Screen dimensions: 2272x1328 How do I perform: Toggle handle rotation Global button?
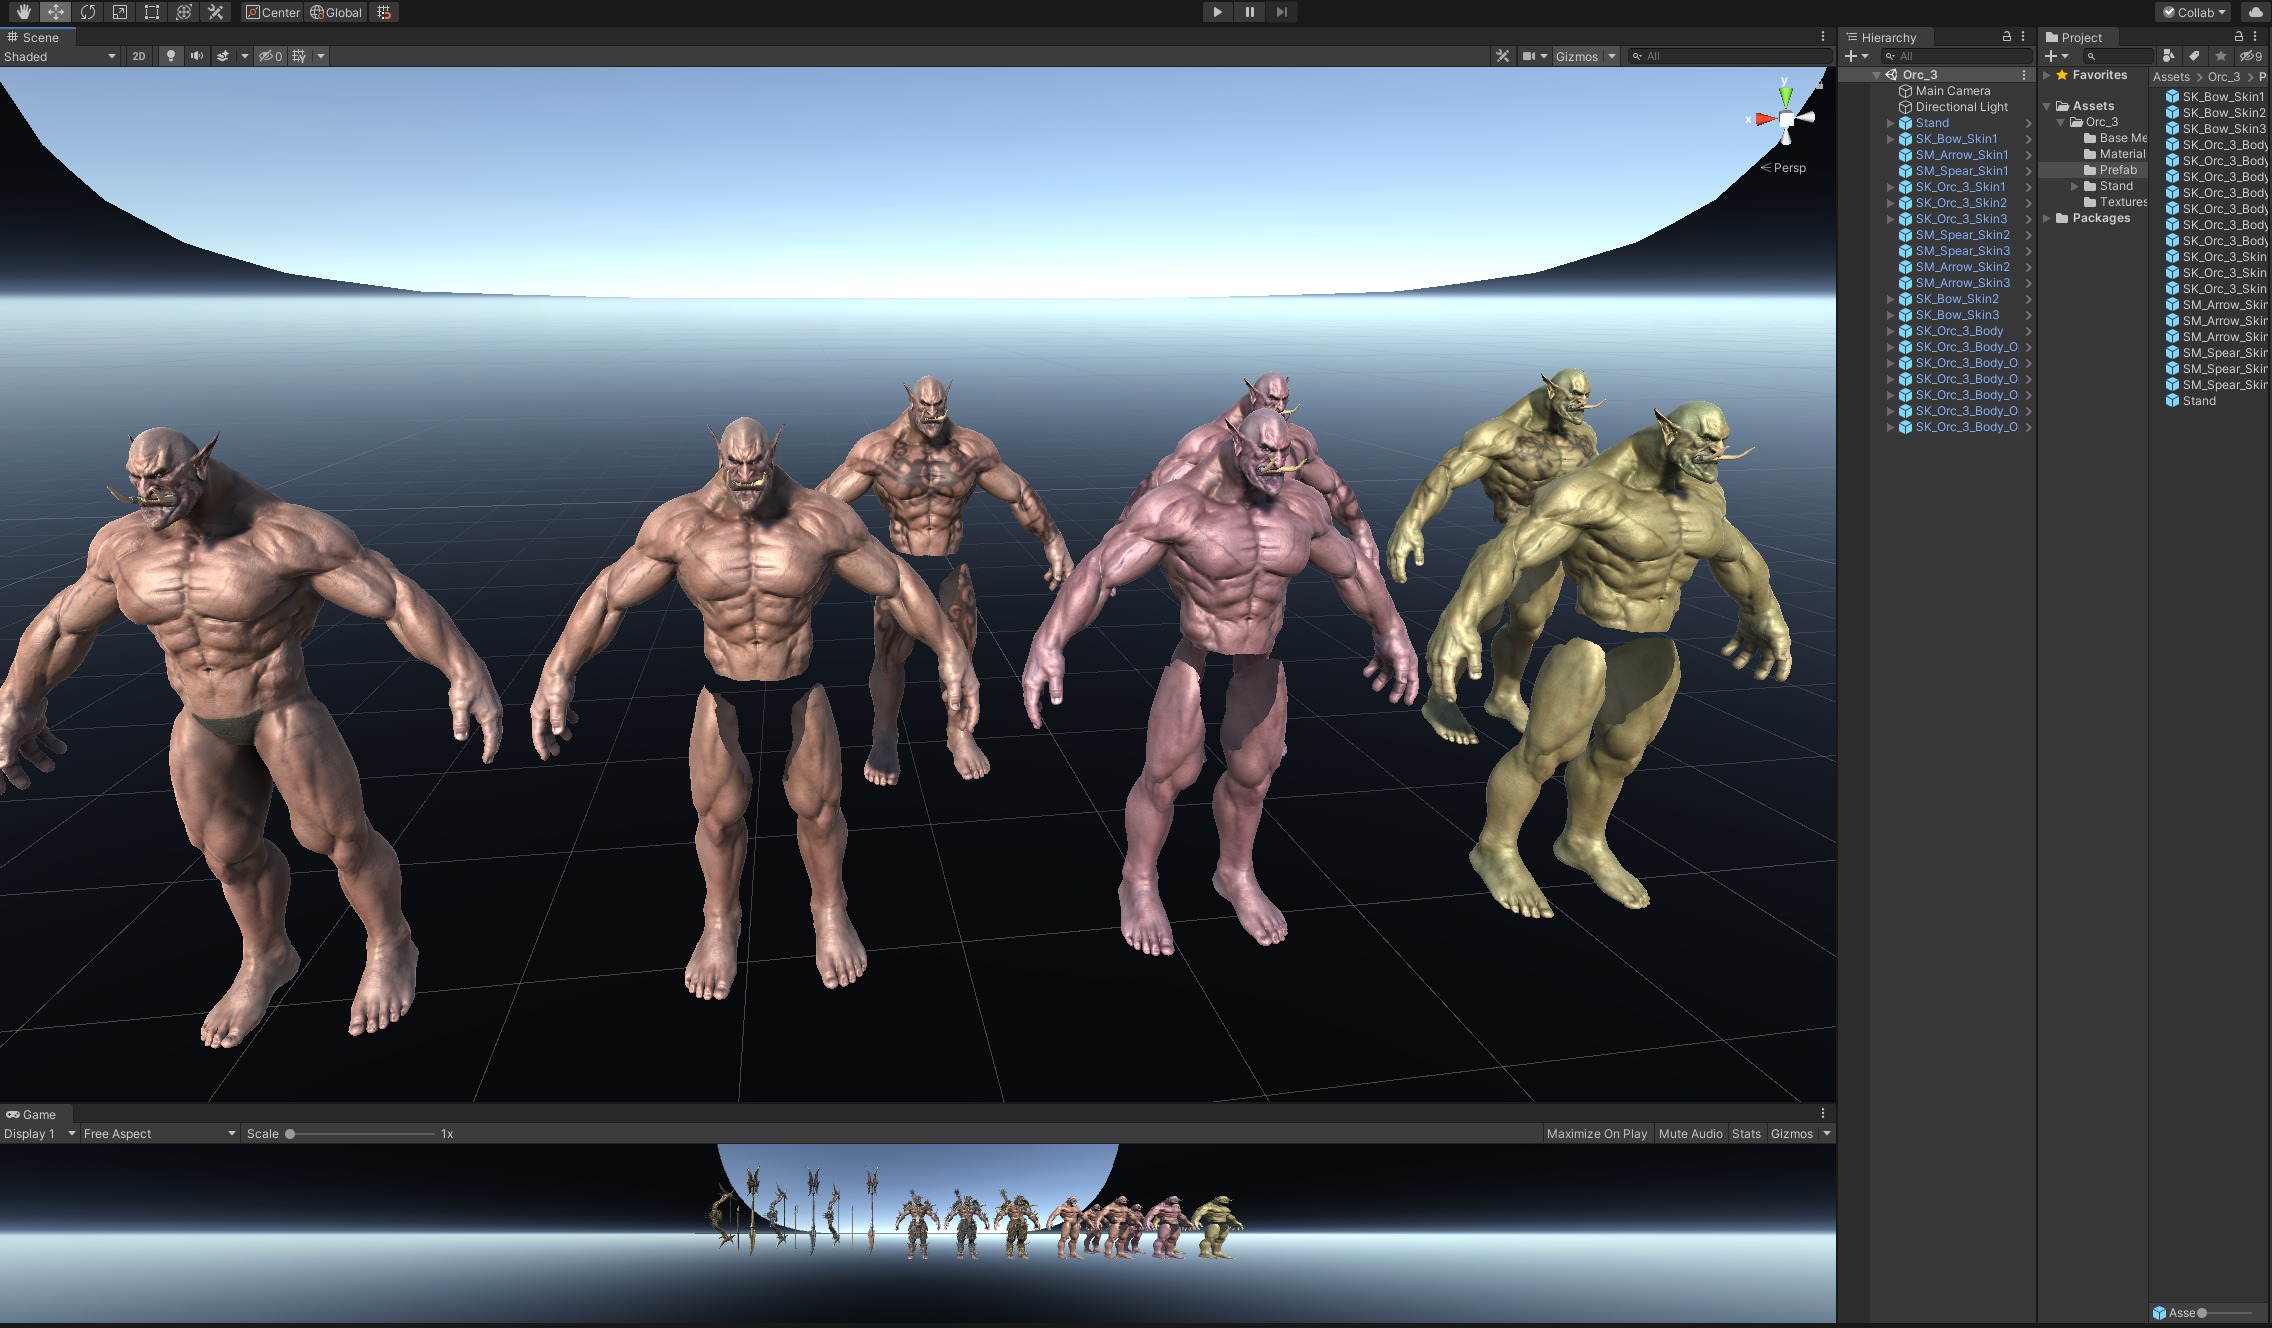point(336,12)
